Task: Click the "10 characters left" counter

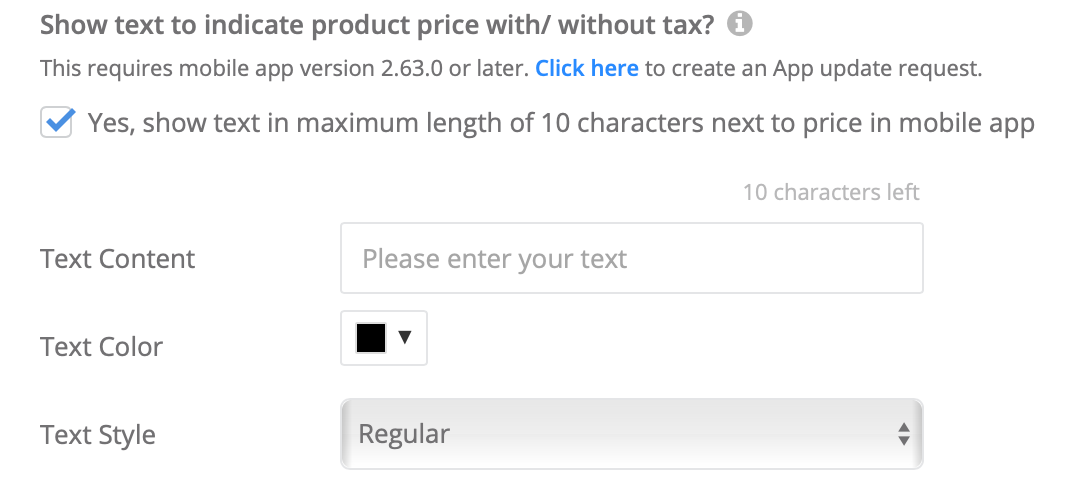Action: tap(831, 192)
